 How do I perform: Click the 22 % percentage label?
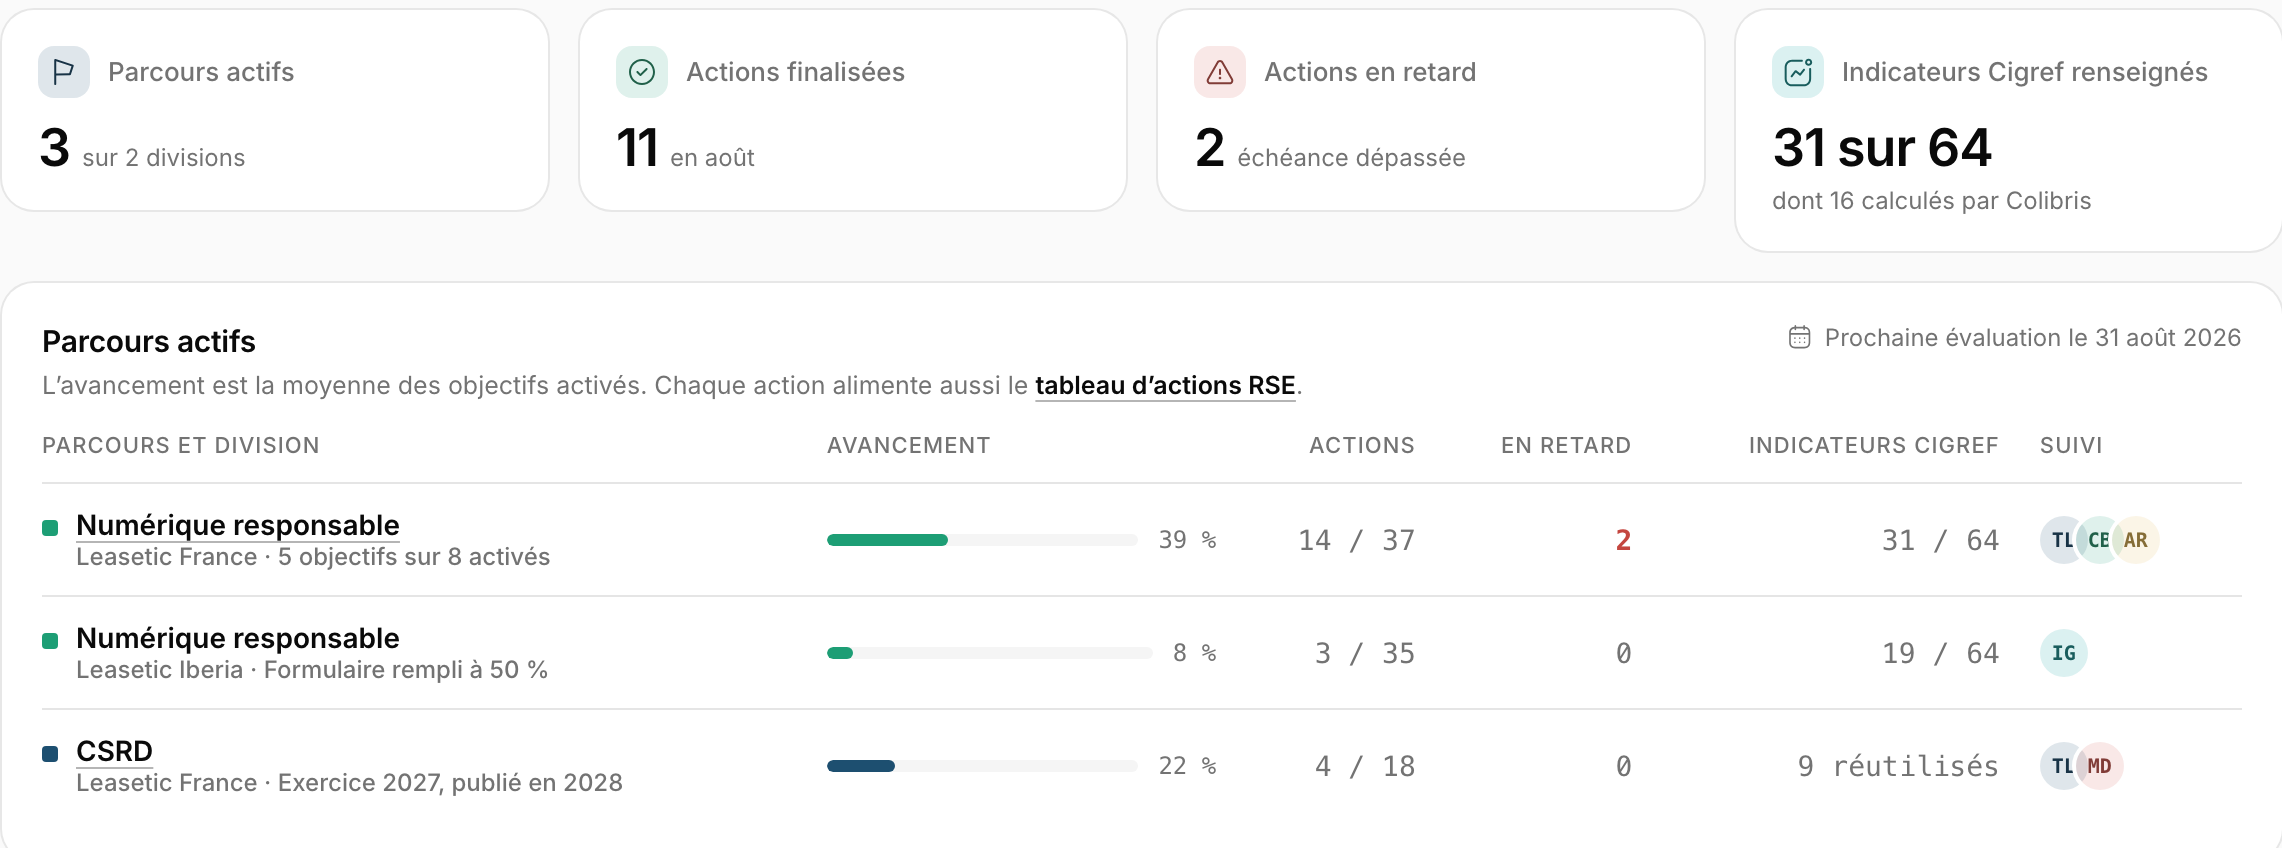tap(1188, 766)
